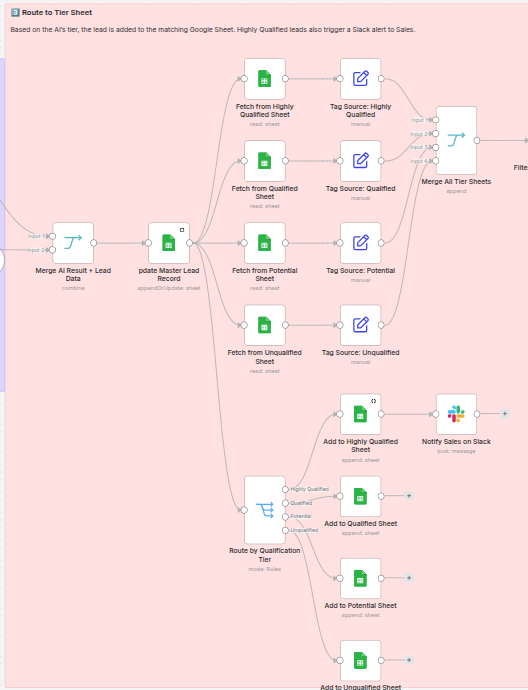Select the Tag Source: Potential edit node

360,243
